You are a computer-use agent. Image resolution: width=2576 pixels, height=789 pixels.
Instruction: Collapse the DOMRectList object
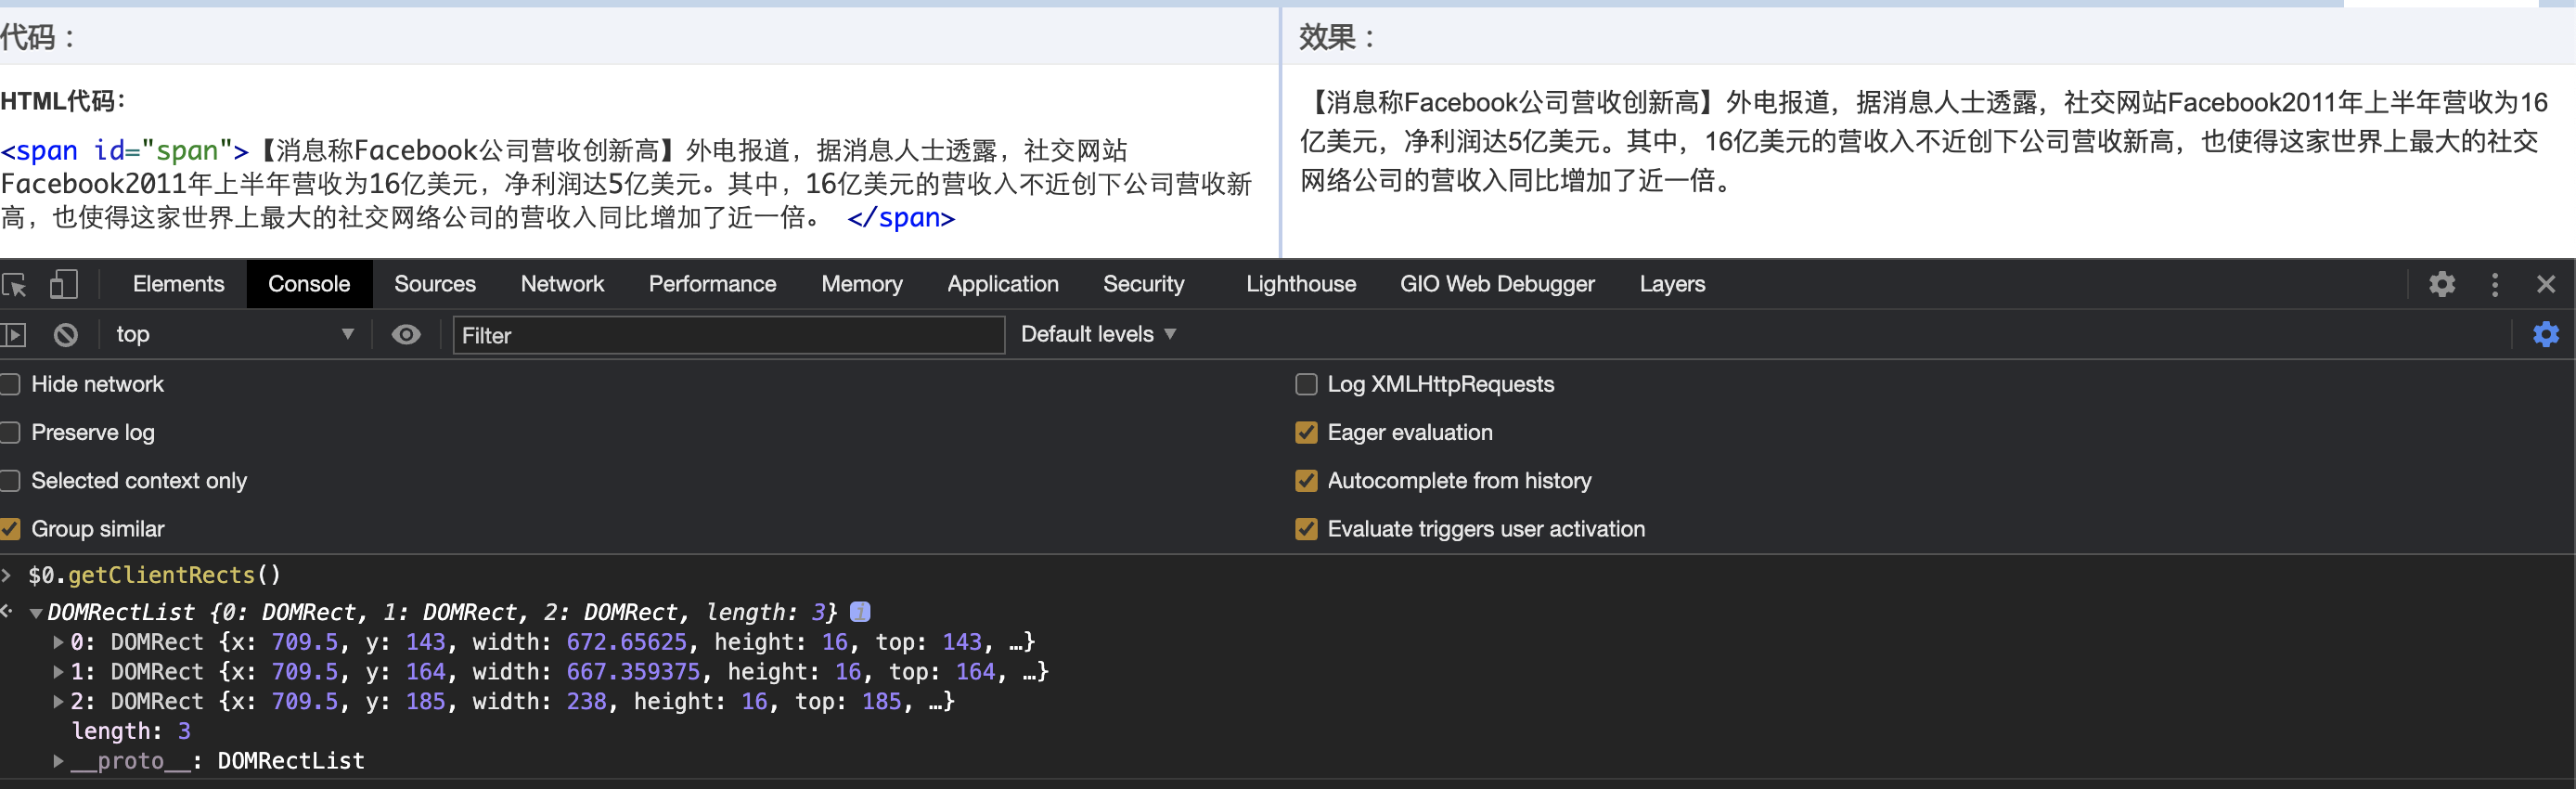click(36, 613)
